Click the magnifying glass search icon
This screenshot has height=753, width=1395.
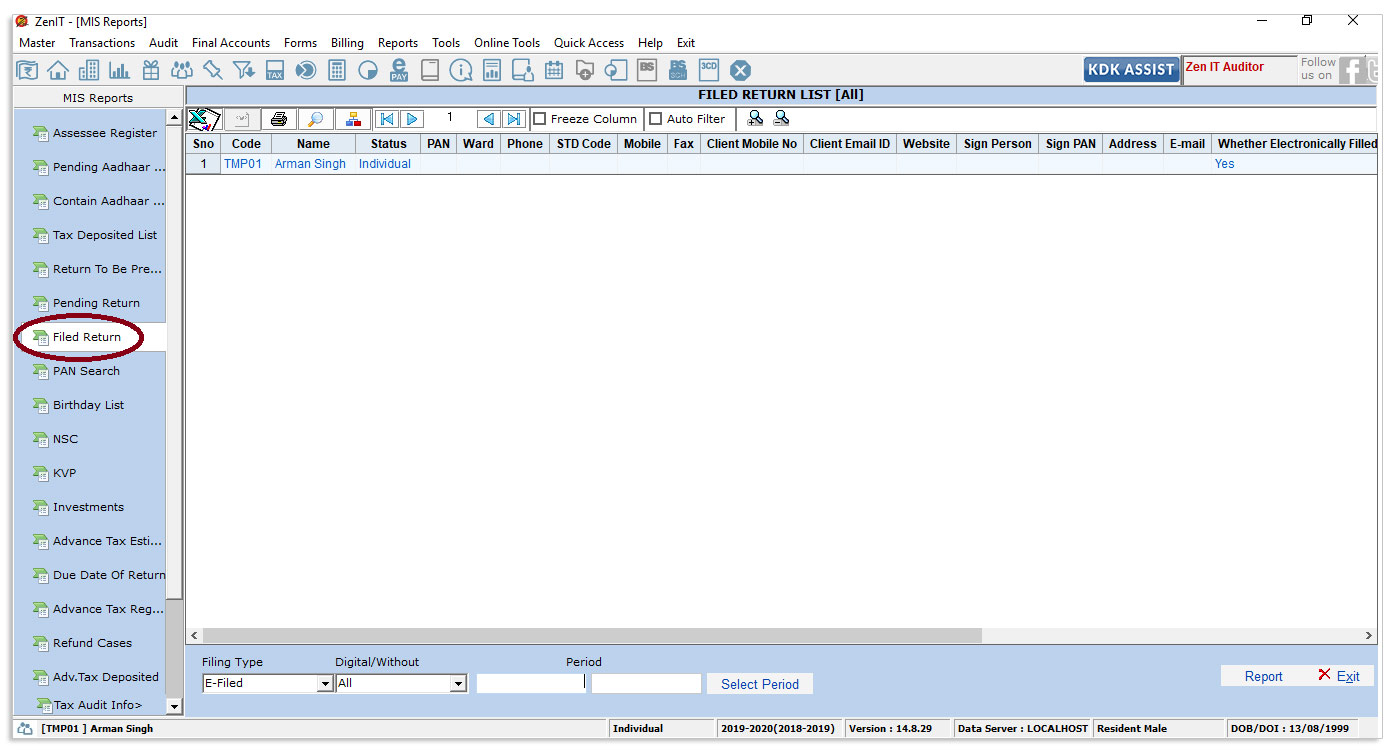click(x=315, y=119)
